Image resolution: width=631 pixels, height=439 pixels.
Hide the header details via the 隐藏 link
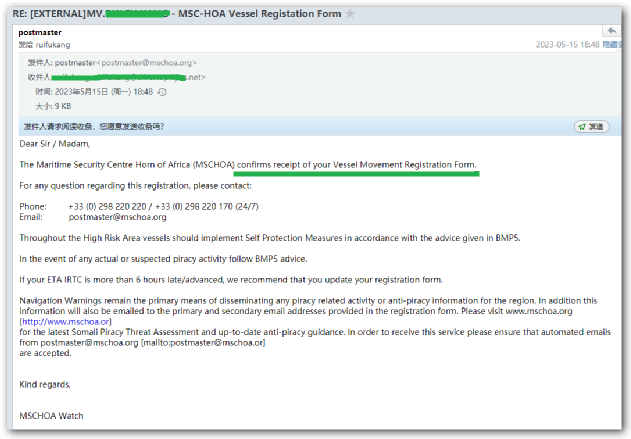612,44
